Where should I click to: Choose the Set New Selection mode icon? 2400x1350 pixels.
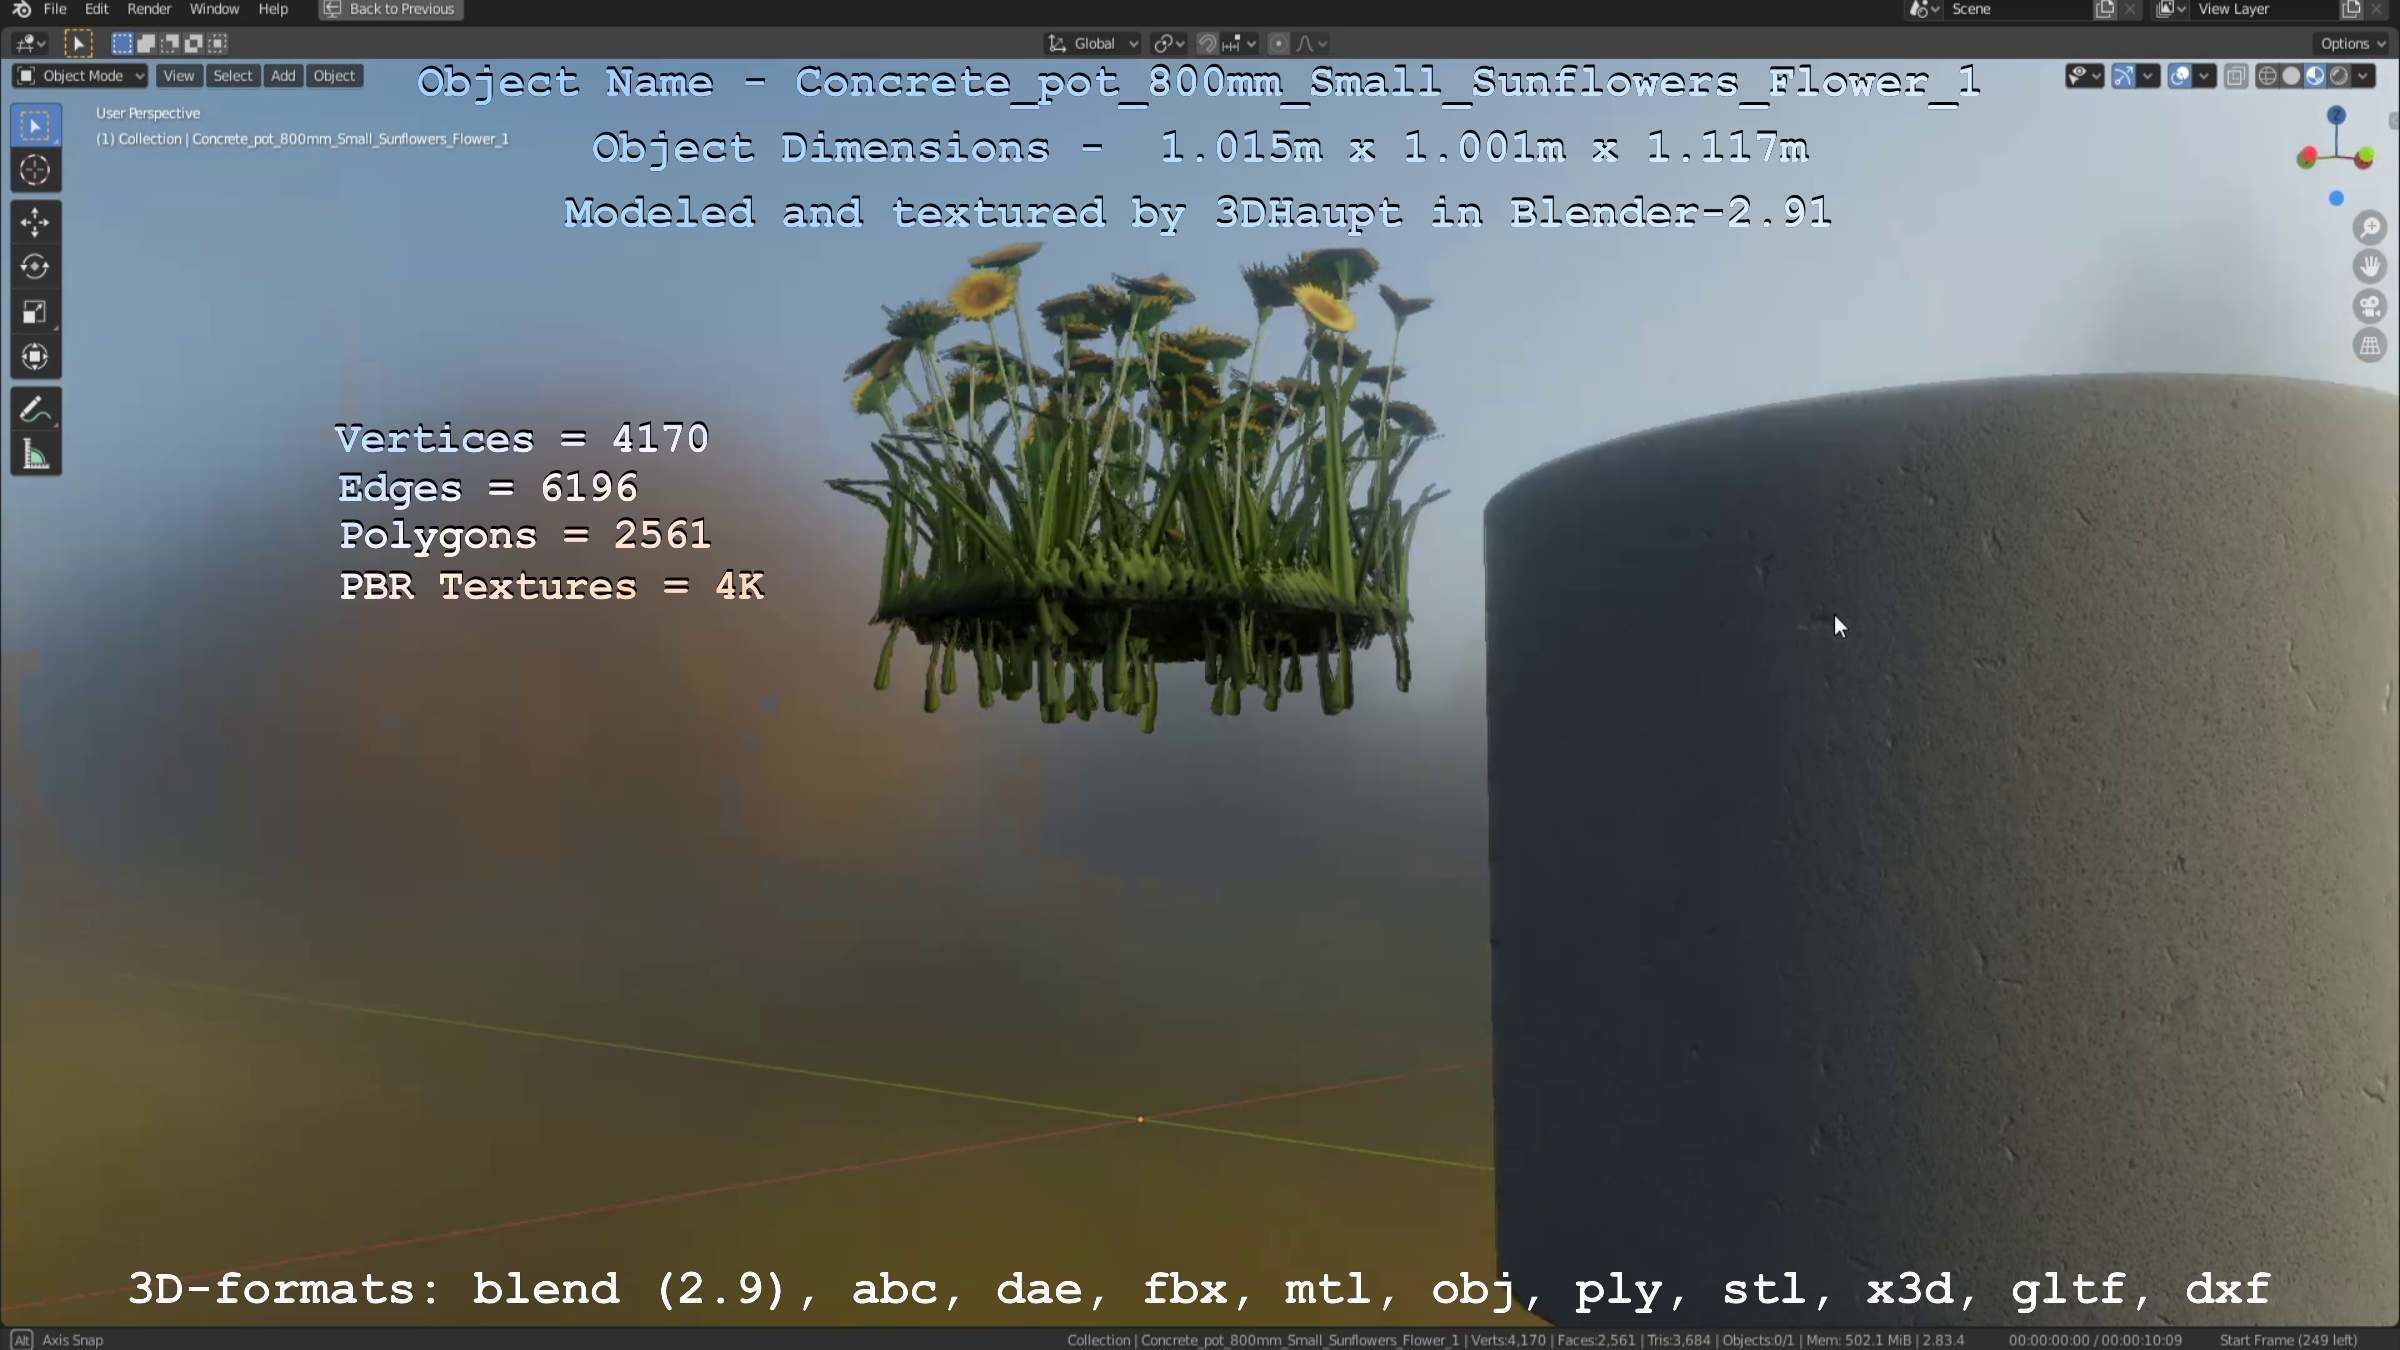tap(122, 43)
